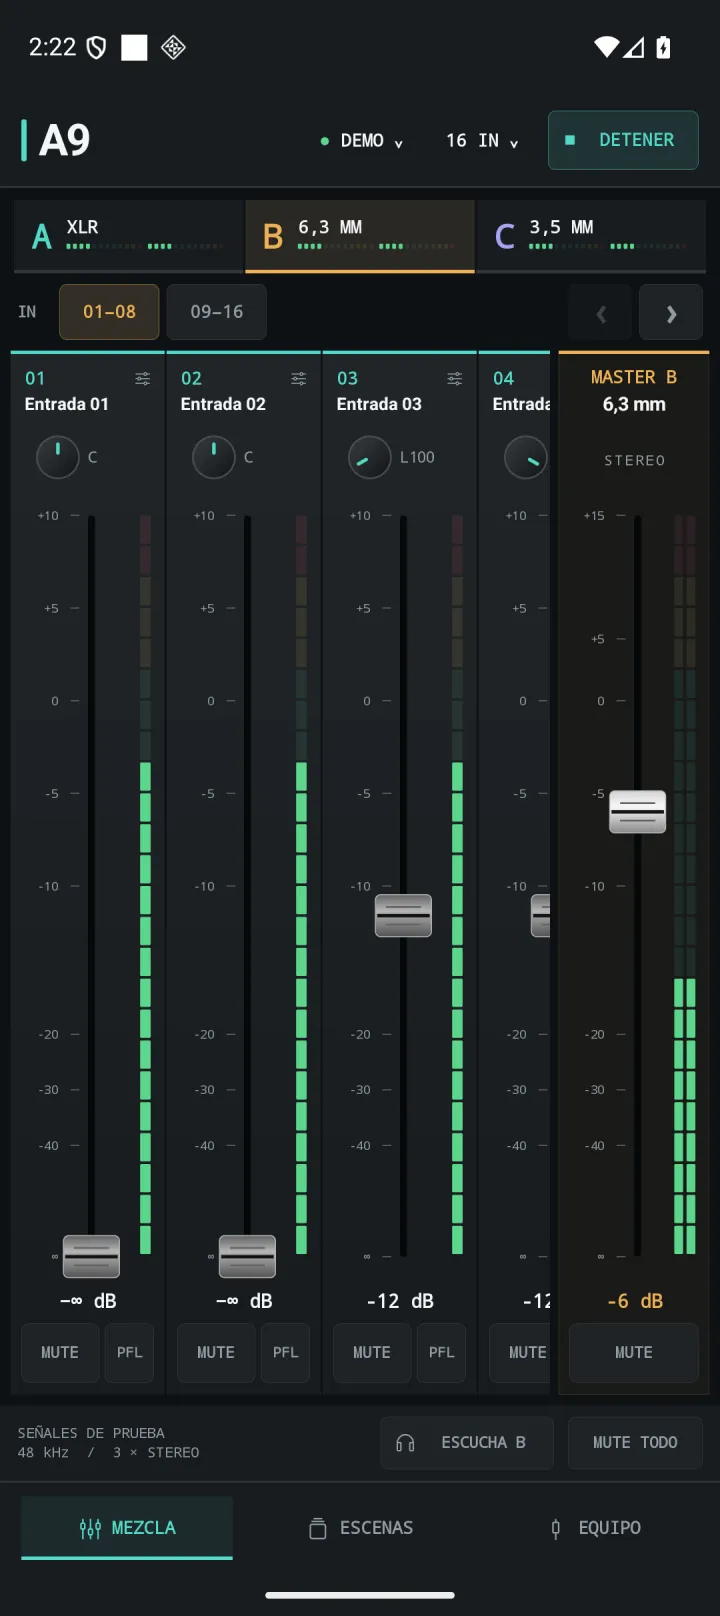The image size is (720, 1616).
Task: Enable PFL on channel 01
Action: pos(129,1352)
